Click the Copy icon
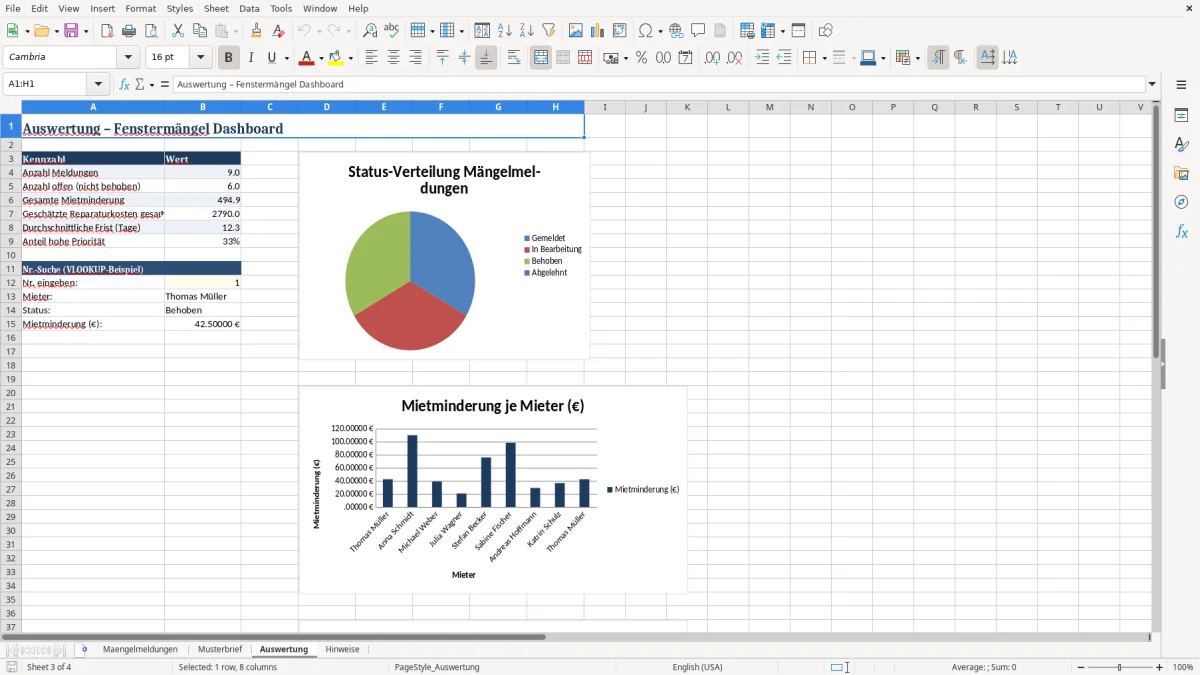Viewport: 1200px width, 675px height. 200,31
